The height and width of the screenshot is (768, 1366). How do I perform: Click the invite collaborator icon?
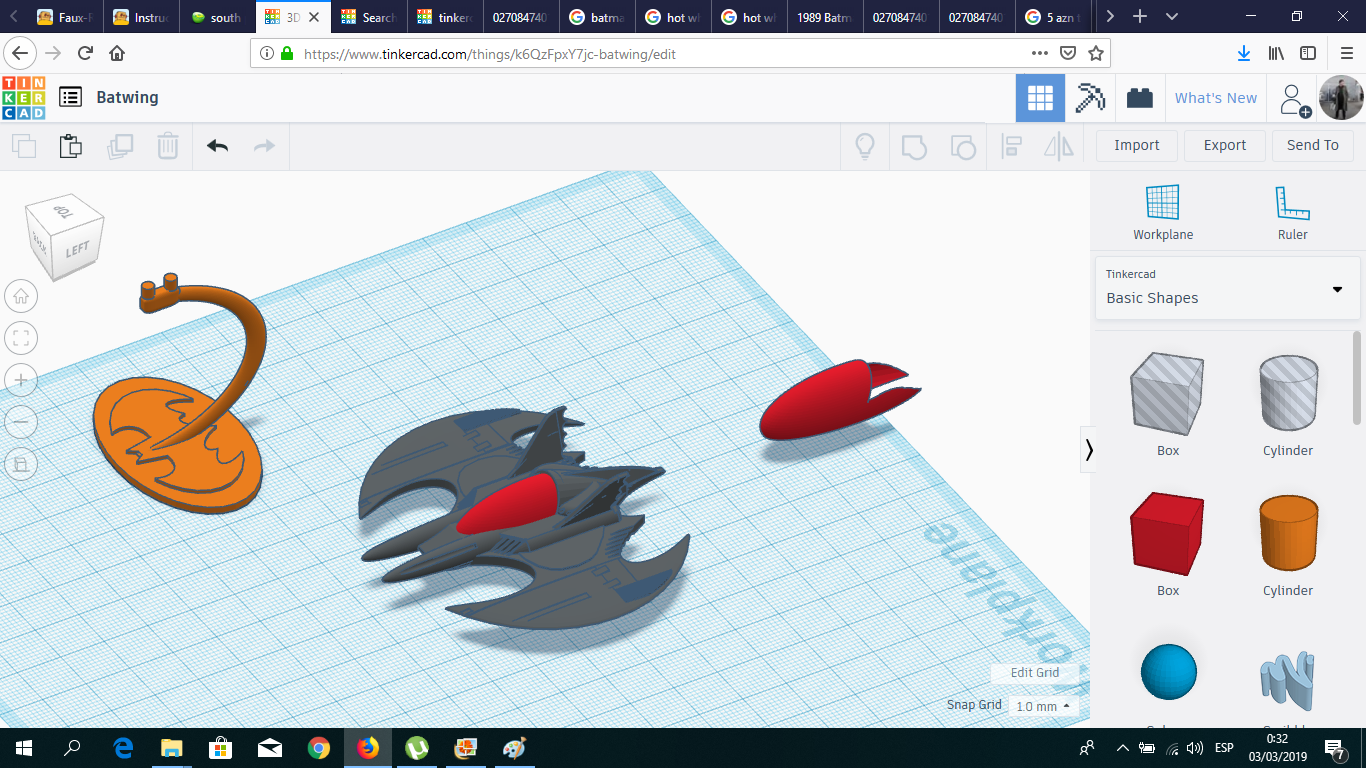click(x=1295, y=99)
